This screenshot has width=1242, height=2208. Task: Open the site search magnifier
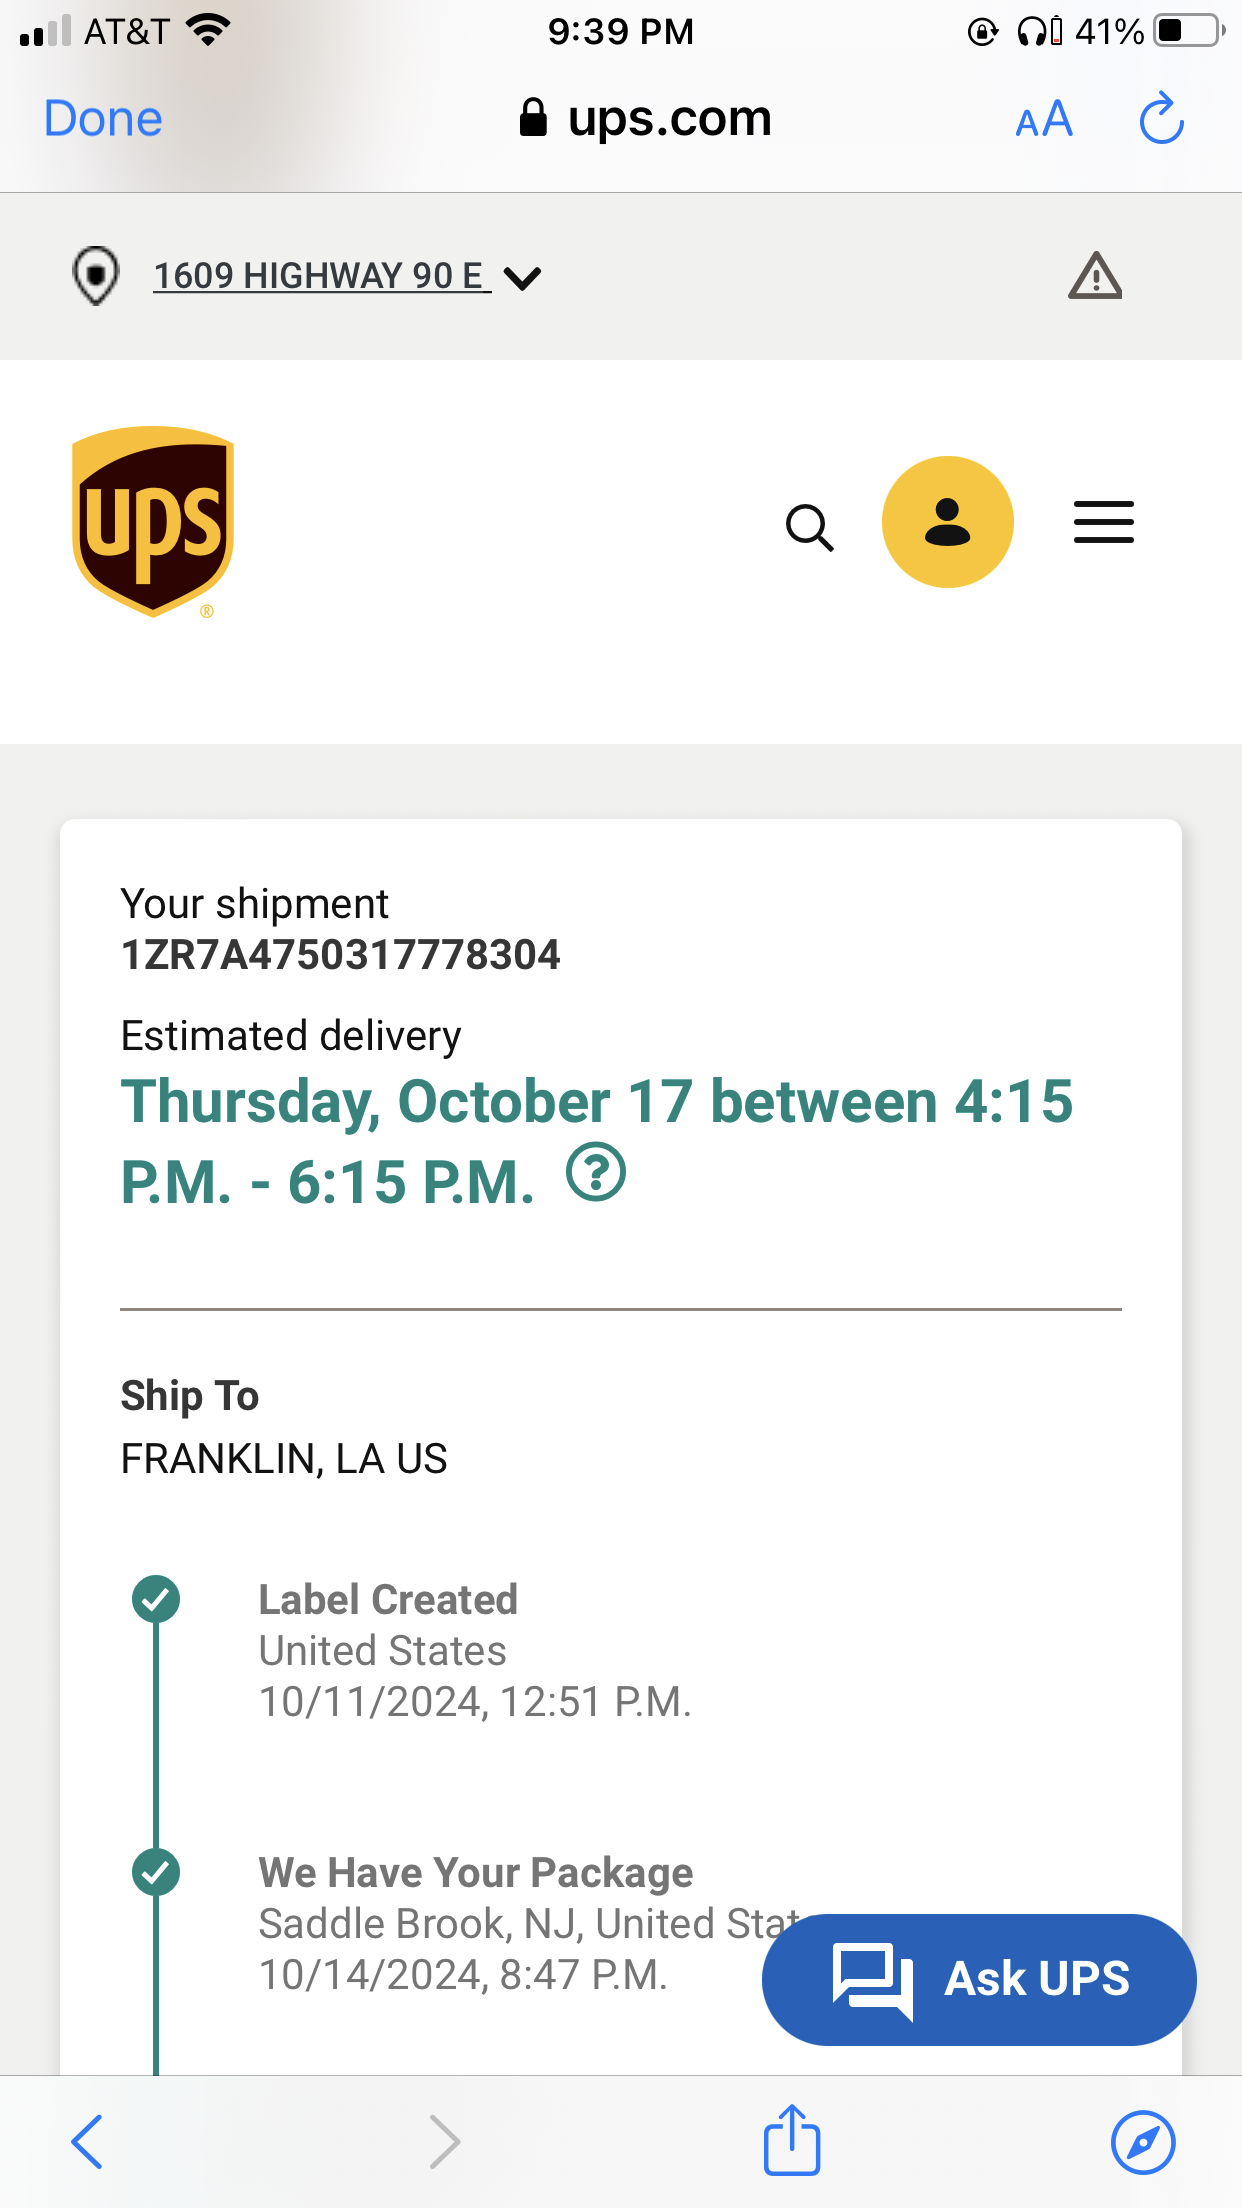click(x=809, y=527)
